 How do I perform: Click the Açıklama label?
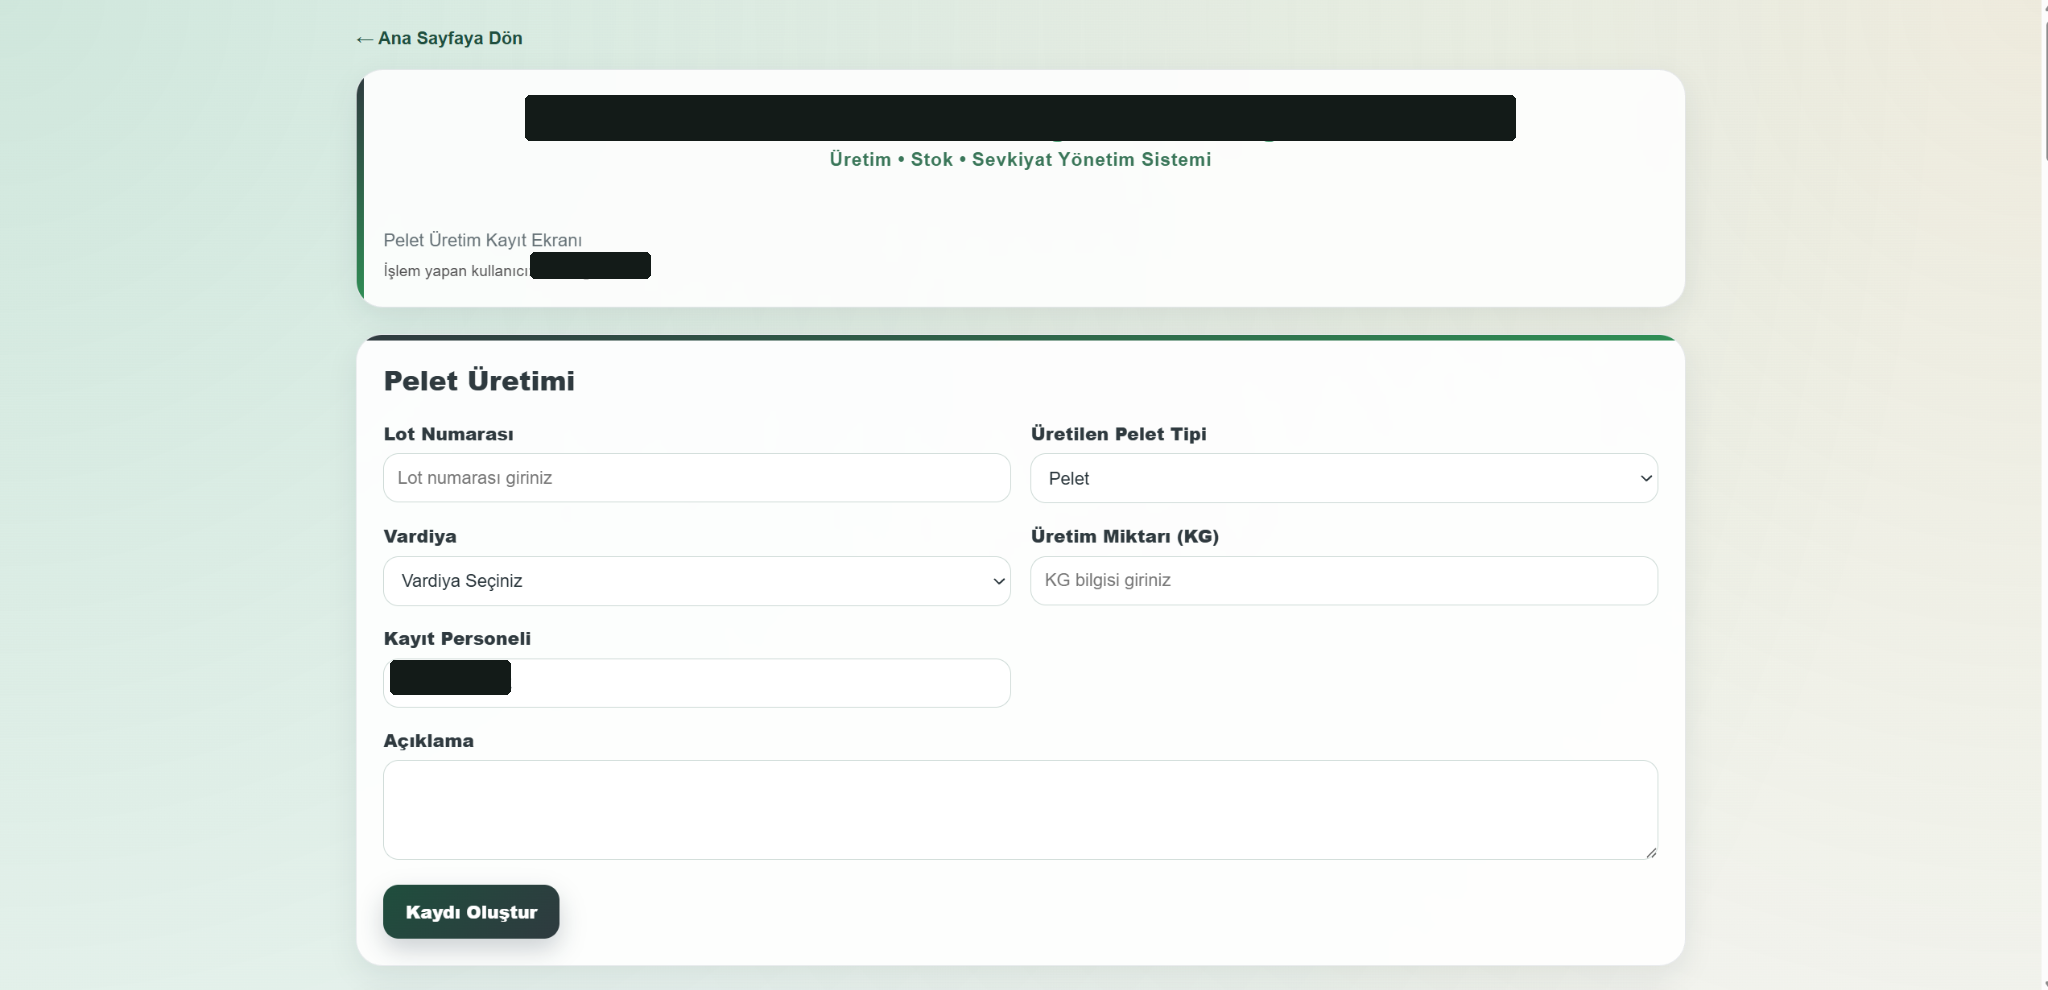pyautogui.click(x=429, y=741)
